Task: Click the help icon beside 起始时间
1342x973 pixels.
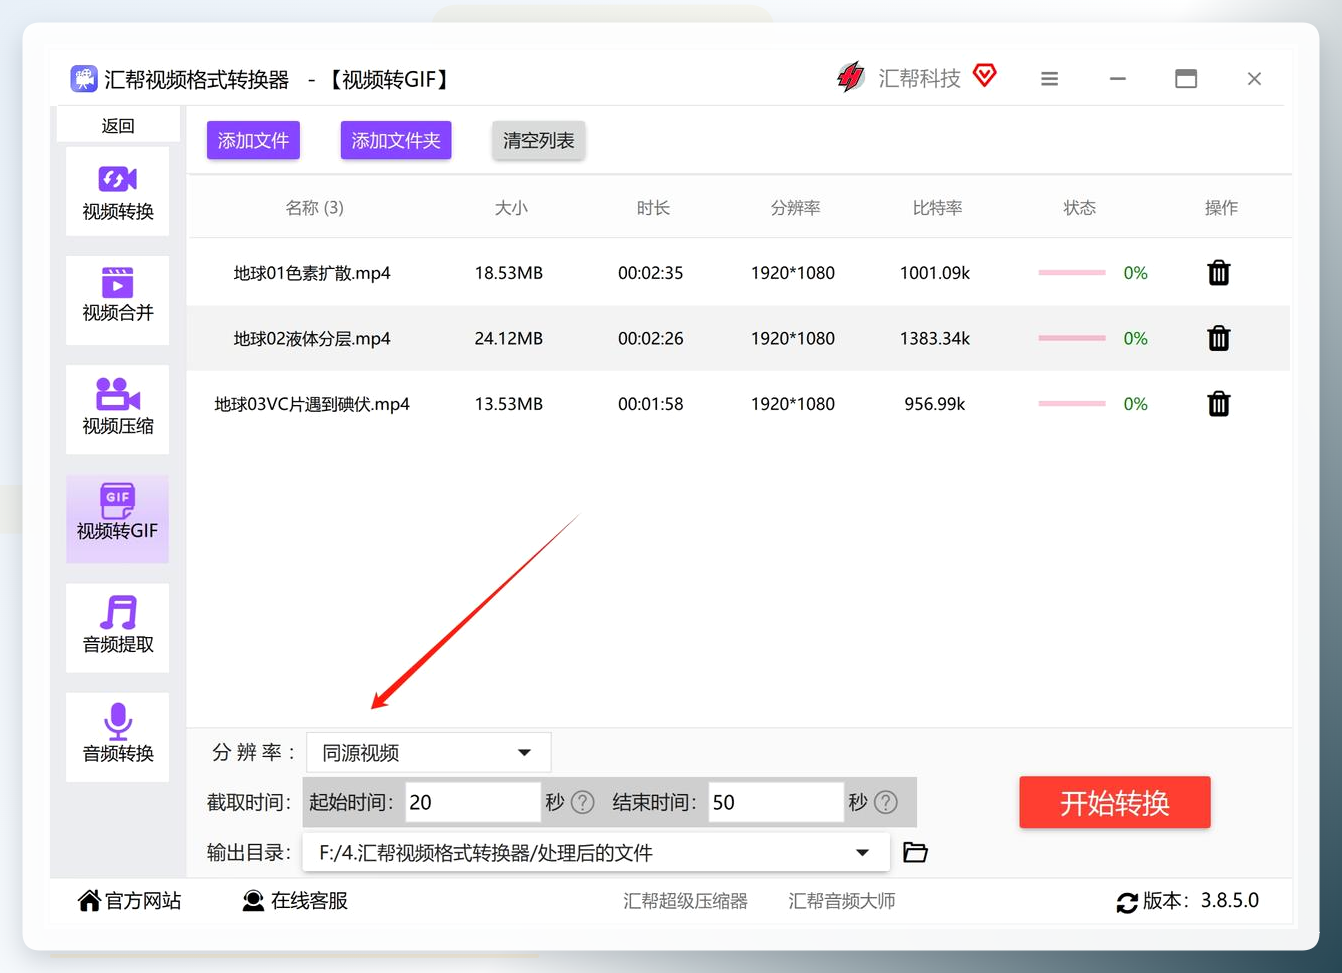Action: 583,802
